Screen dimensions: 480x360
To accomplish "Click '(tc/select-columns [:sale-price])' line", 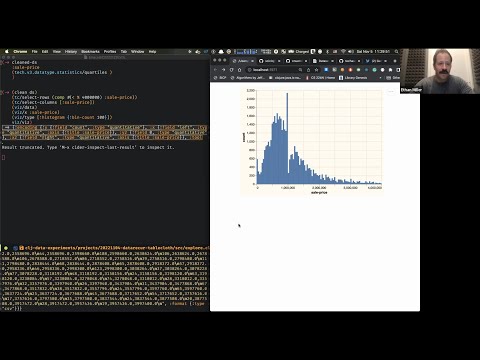I will point(53,102).
